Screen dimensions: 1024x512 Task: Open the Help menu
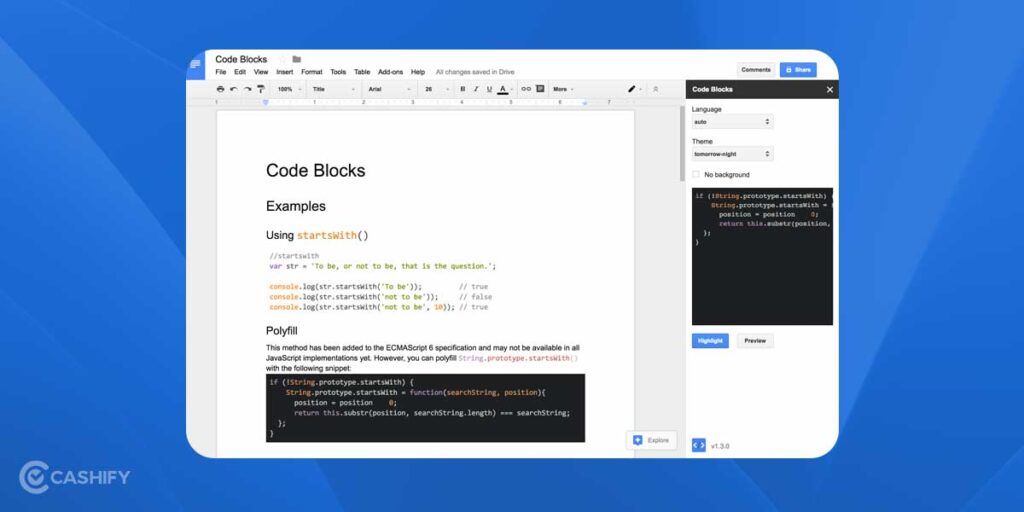click(x=418, y=72)
